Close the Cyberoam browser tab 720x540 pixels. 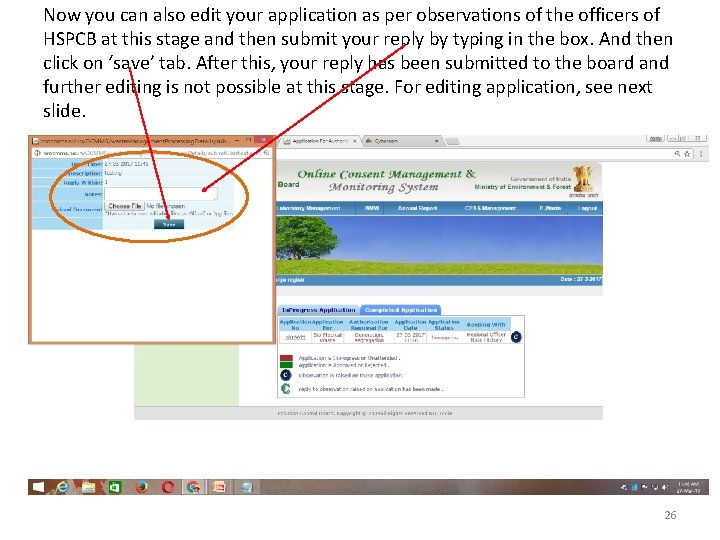pyautogui.click(x=436, y=141)
